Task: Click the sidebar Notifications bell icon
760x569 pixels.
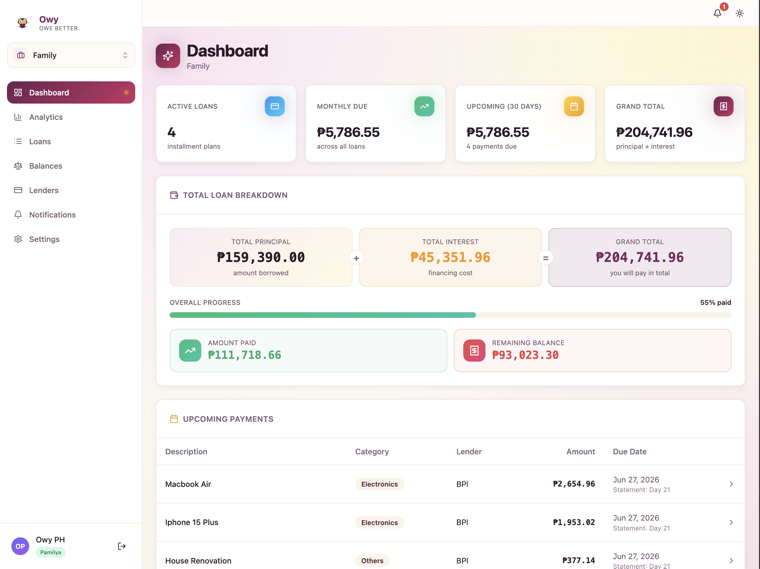Action: [x=18, y=215]
